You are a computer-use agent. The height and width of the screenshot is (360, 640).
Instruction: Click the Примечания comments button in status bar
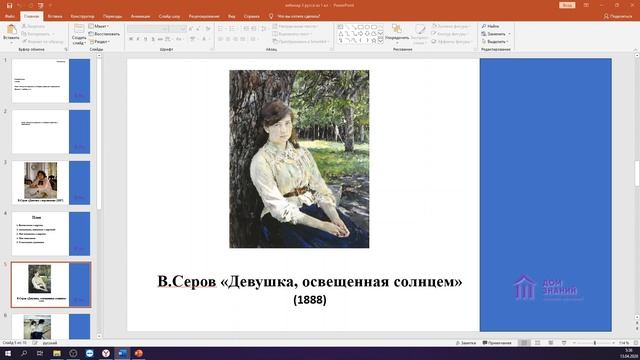(497, 343)
